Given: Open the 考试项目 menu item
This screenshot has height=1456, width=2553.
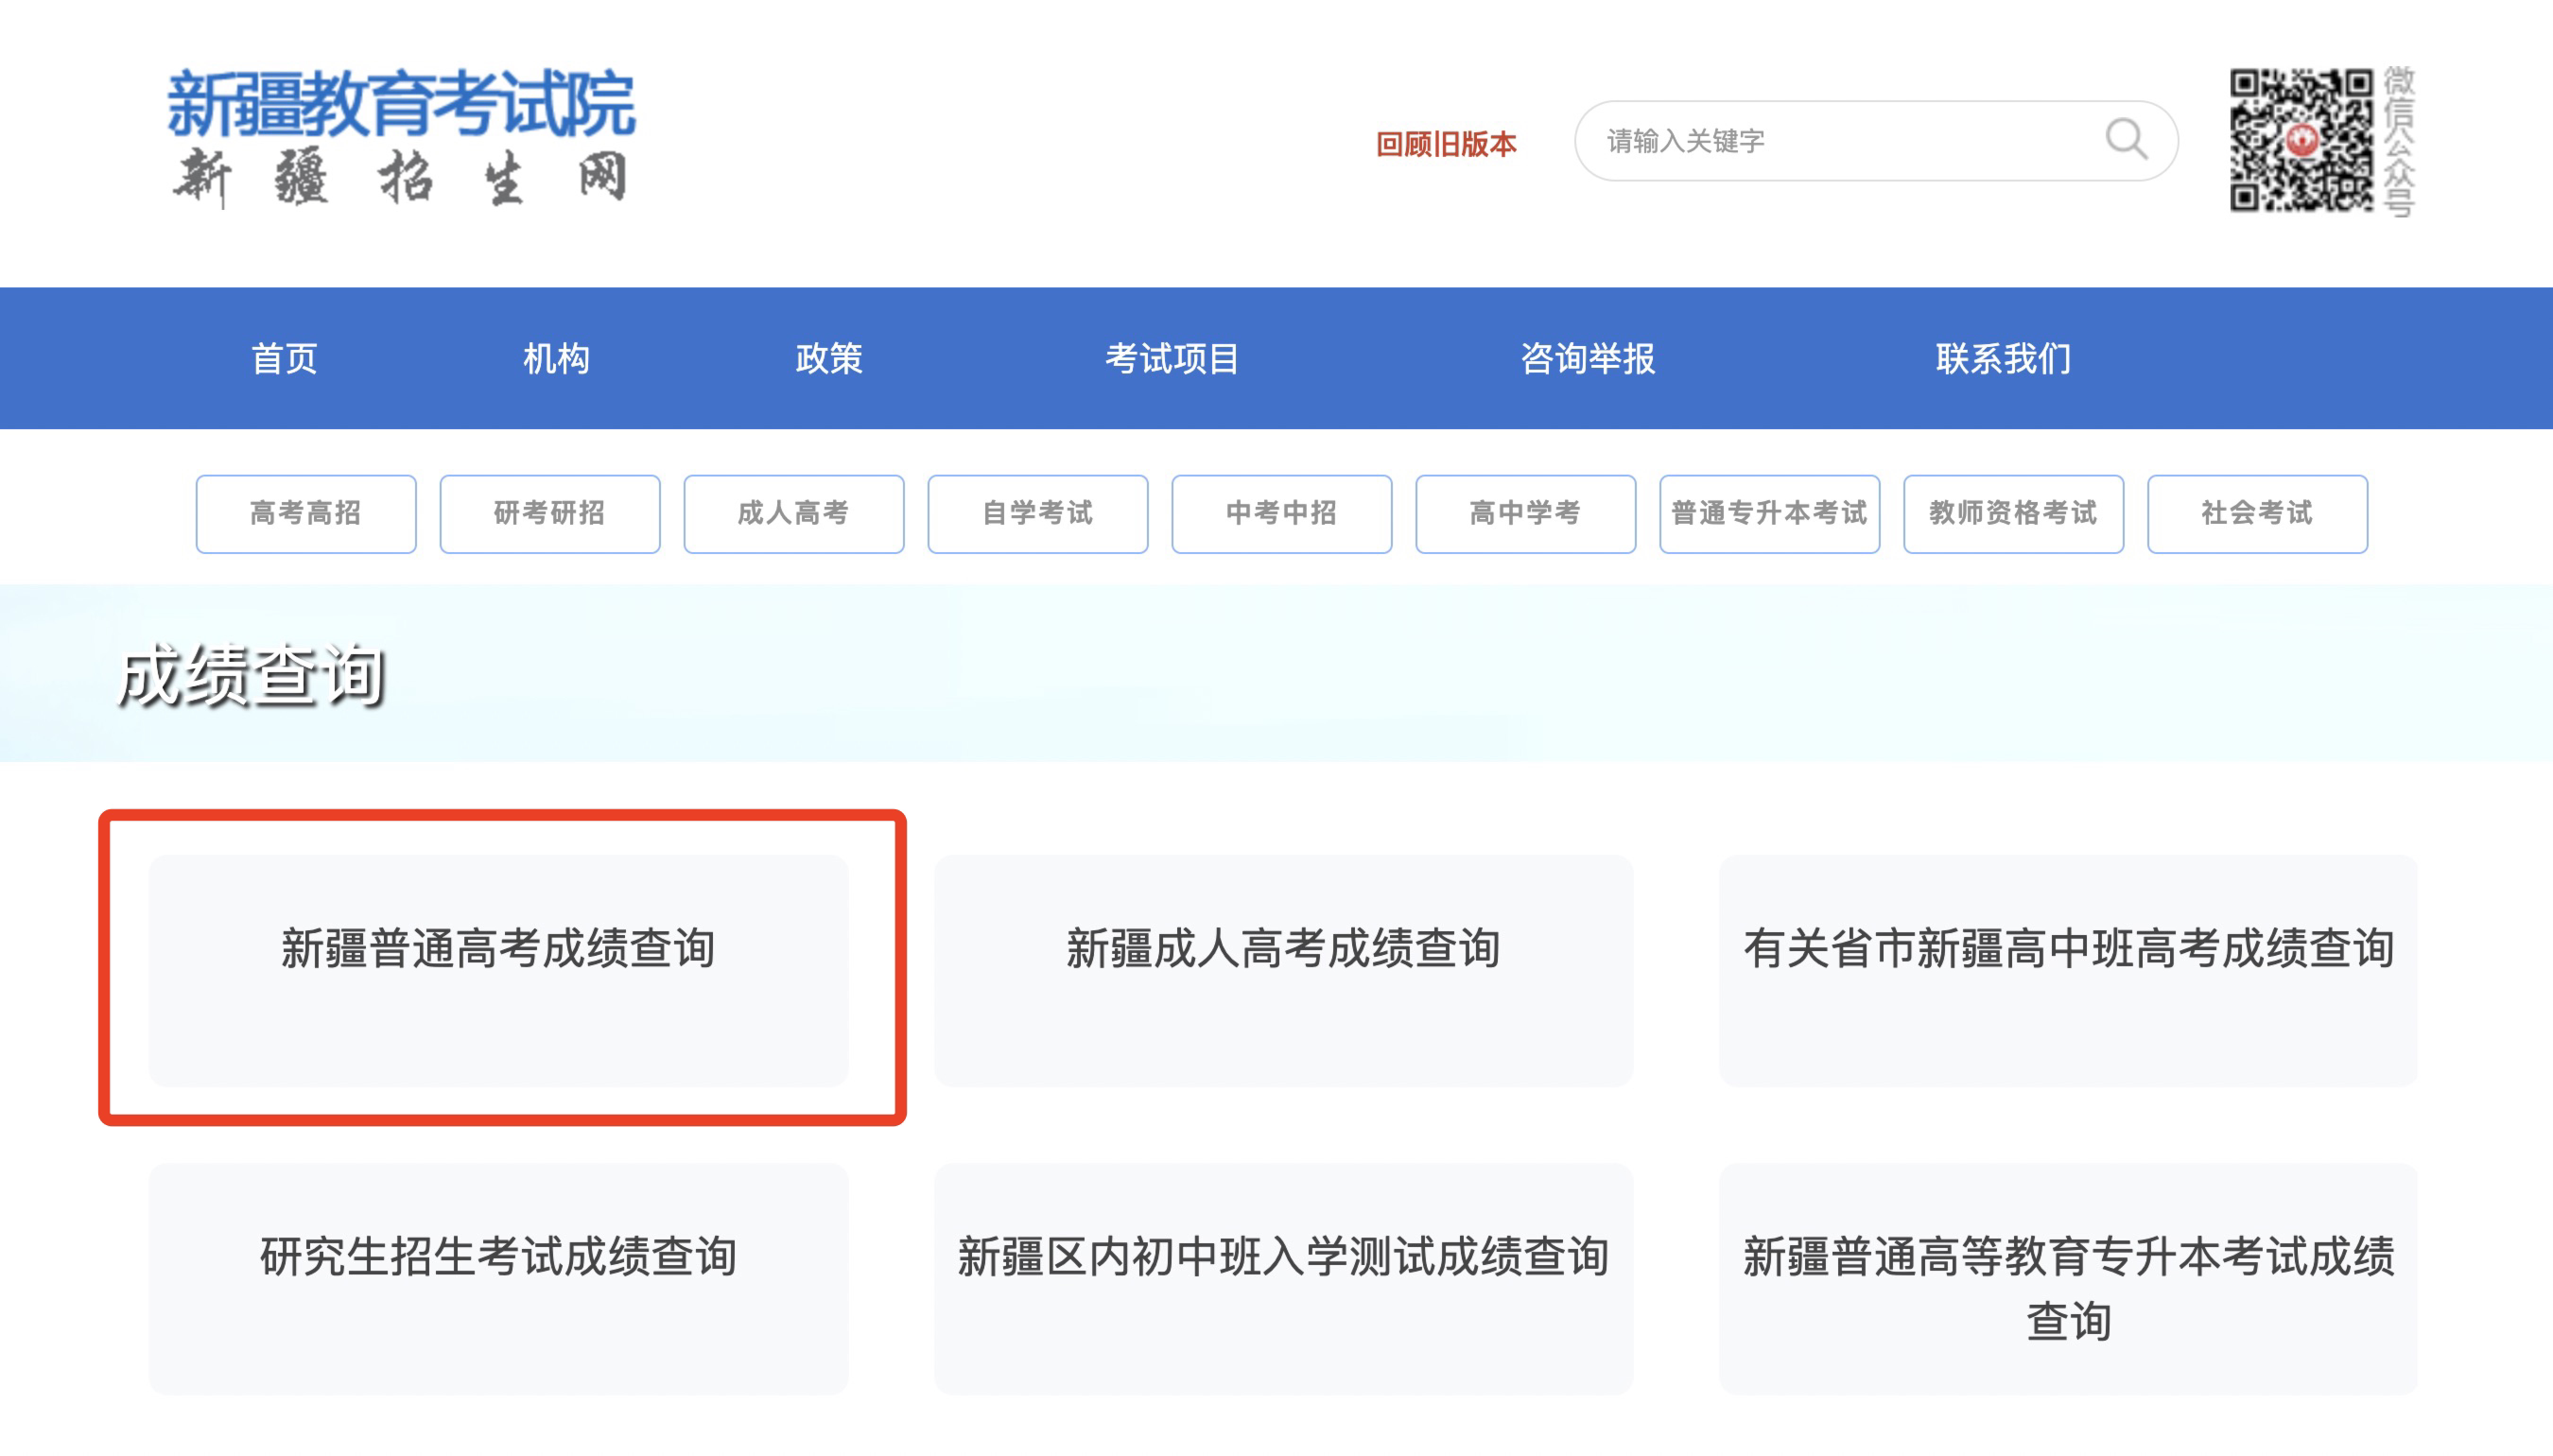Looking at the screenshot, I should tap(1172, 358).
